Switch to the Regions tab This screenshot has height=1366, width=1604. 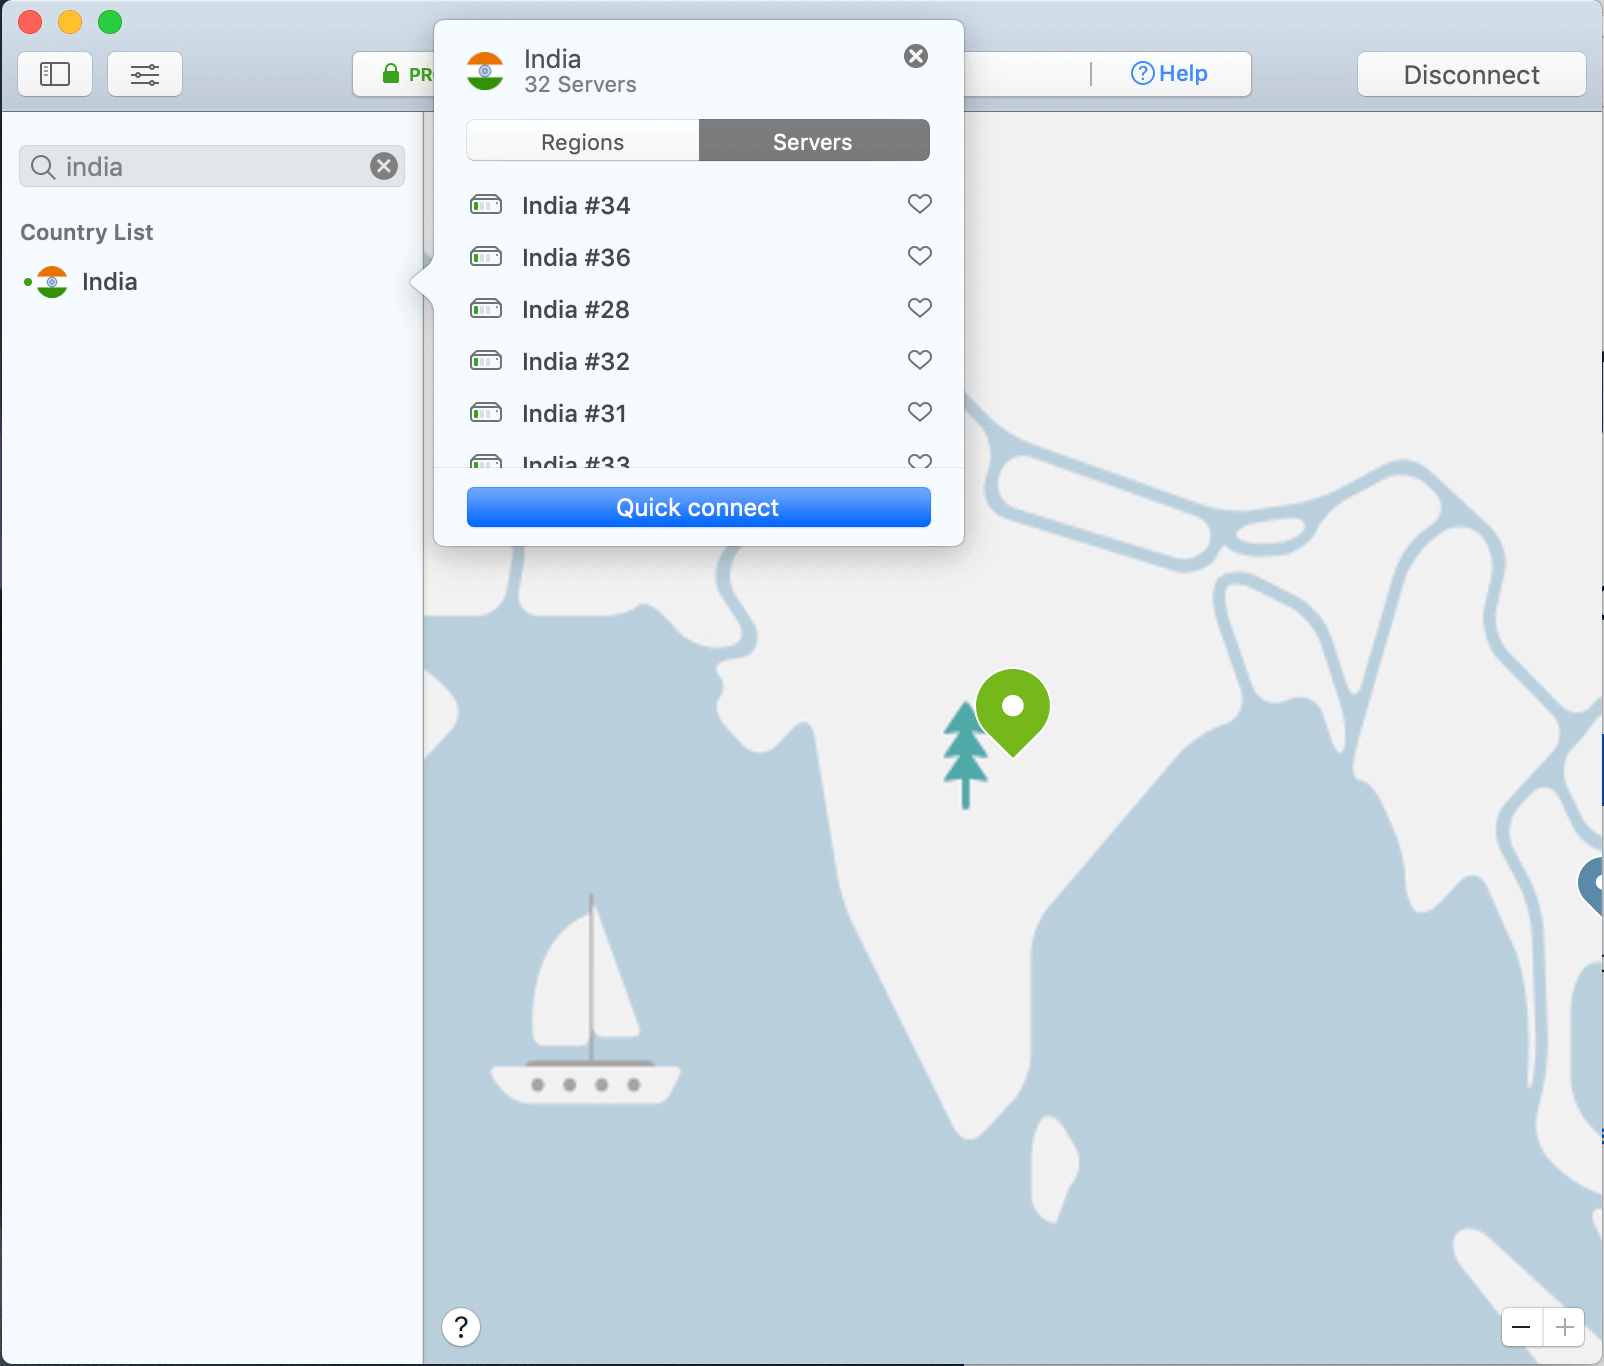pyautogui.click(x=583, y=141)
